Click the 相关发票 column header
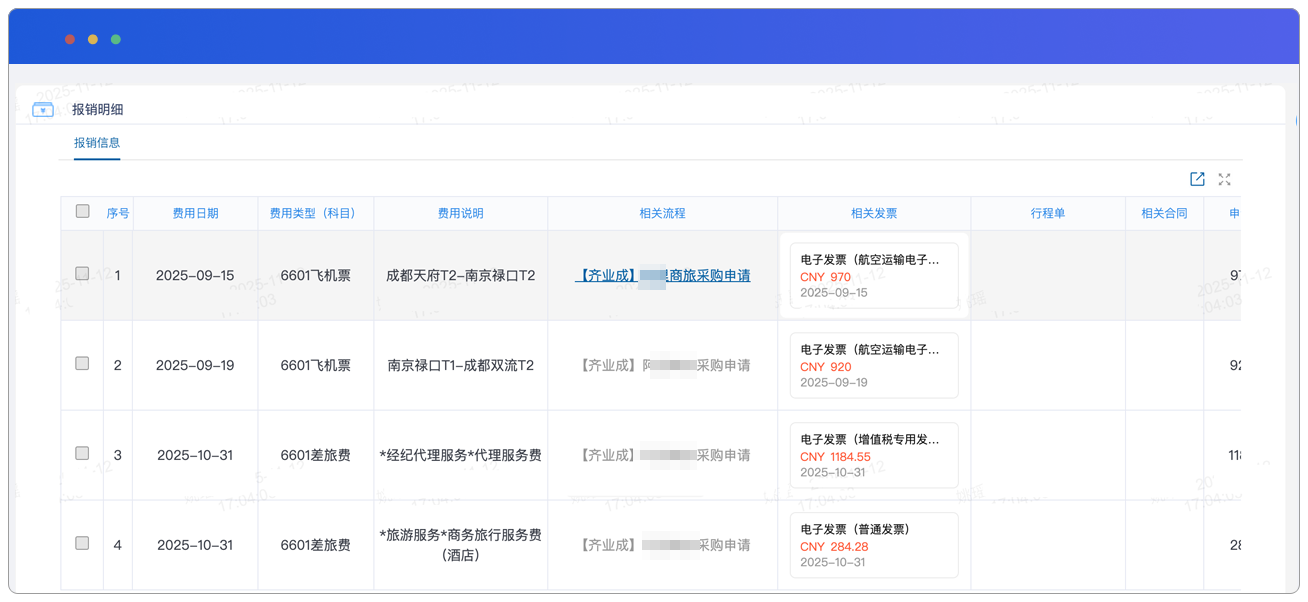 coord(873,213)
